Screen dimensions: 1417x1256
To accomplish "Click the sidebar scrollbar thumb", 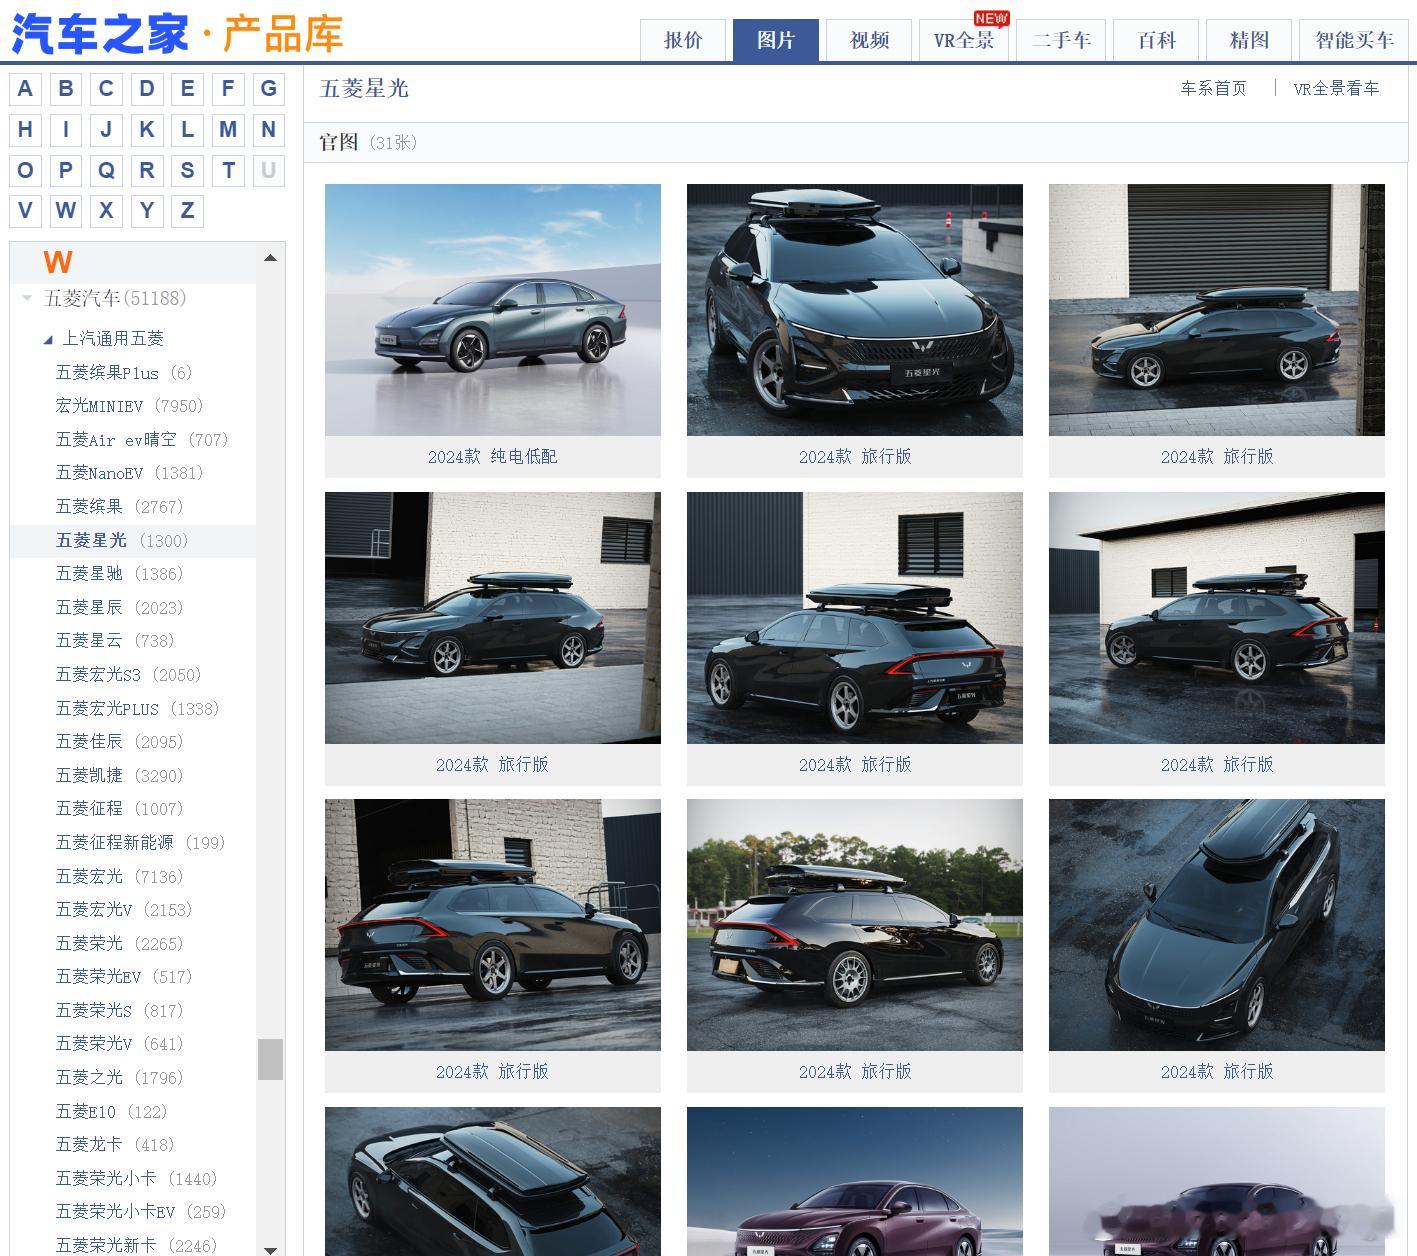I will click(x=270, y=1059).
